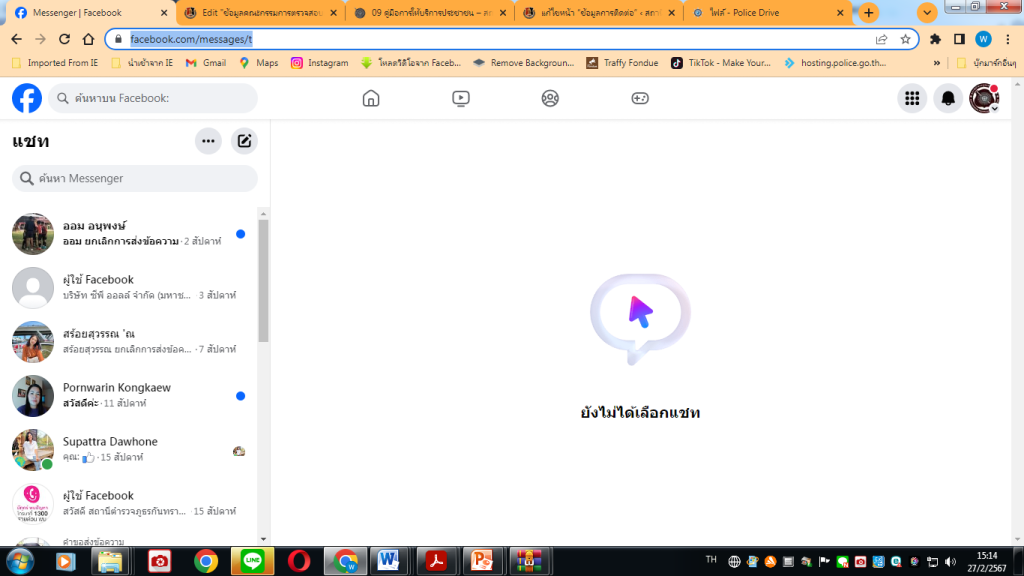
Task: Start a new message with compose icon
Action: pyautogui.click(x=244, y=141)
